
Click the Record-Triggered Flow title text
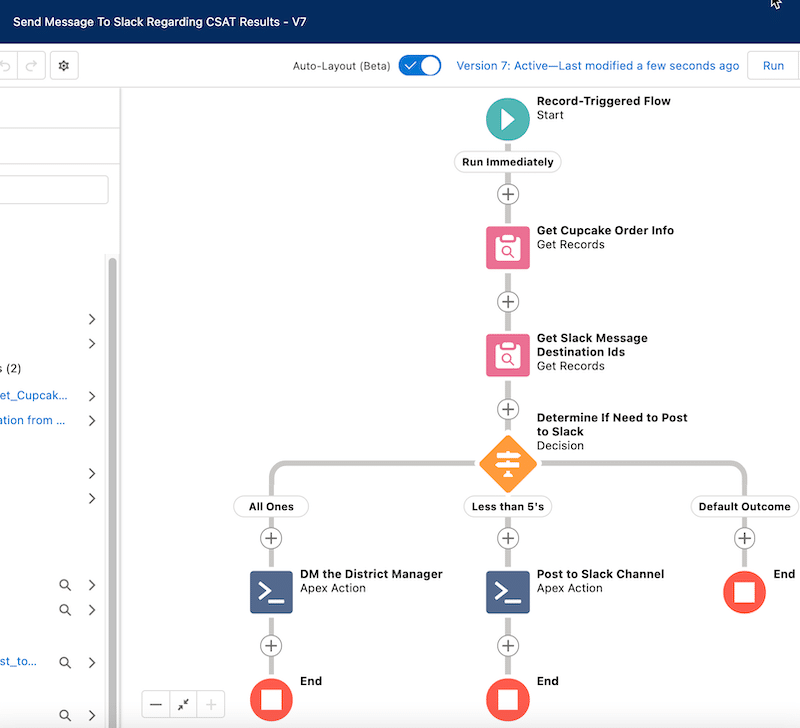click(604, 101)
